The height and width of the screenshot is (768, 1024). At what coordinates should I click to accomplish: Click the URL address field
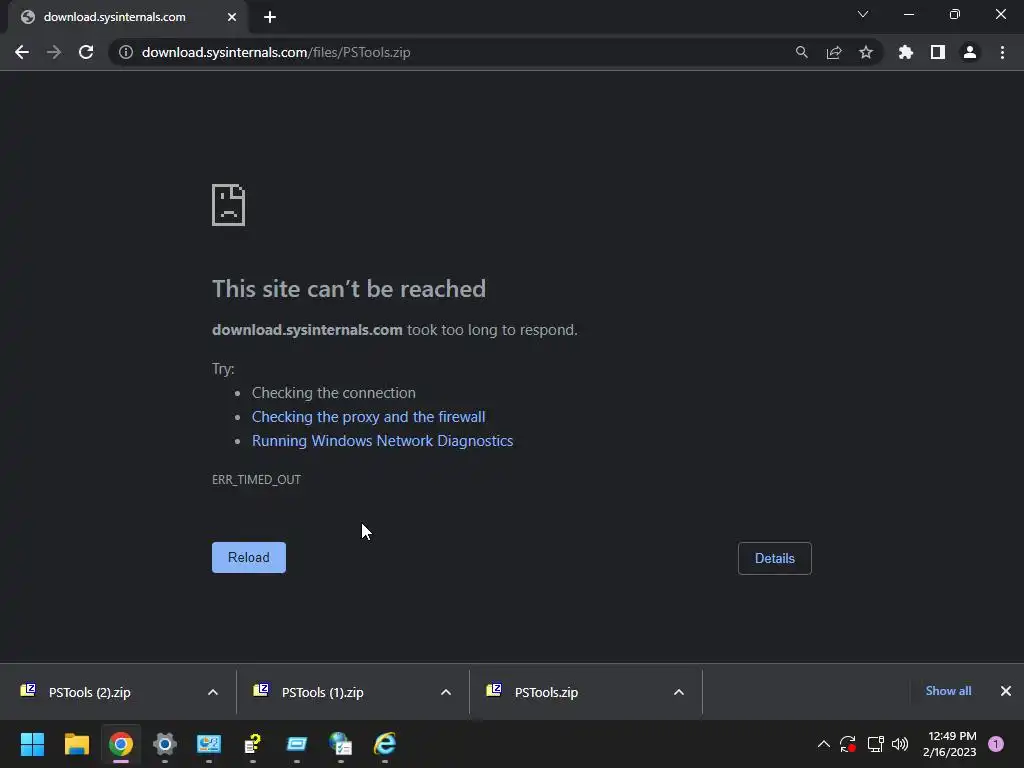pos(457,52)
